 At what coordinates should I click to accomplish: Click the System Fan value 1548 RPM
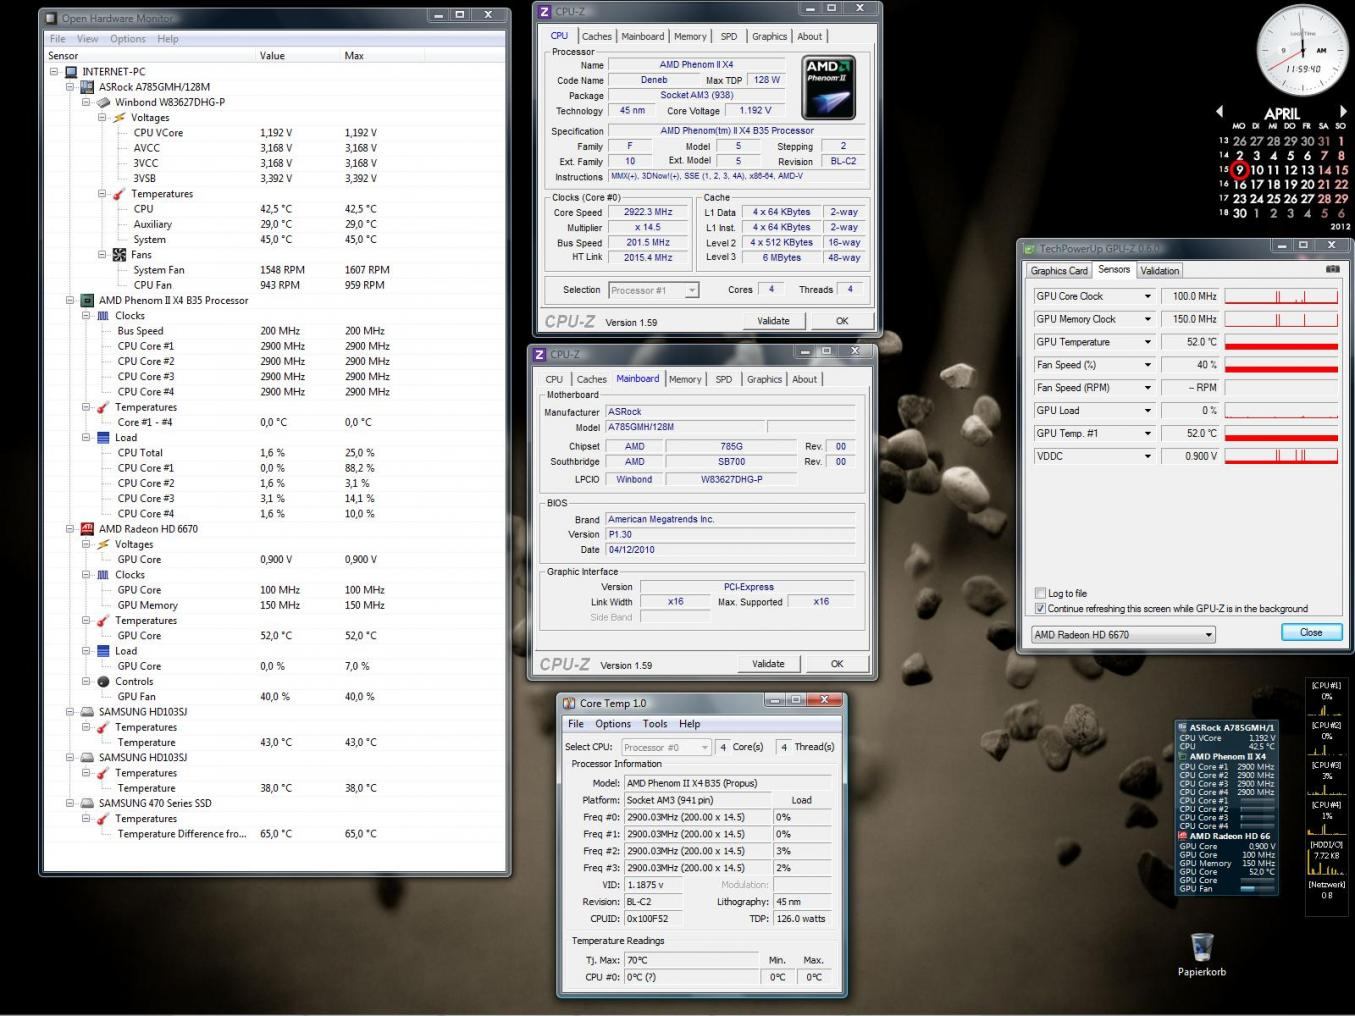(x=283, y=270)
